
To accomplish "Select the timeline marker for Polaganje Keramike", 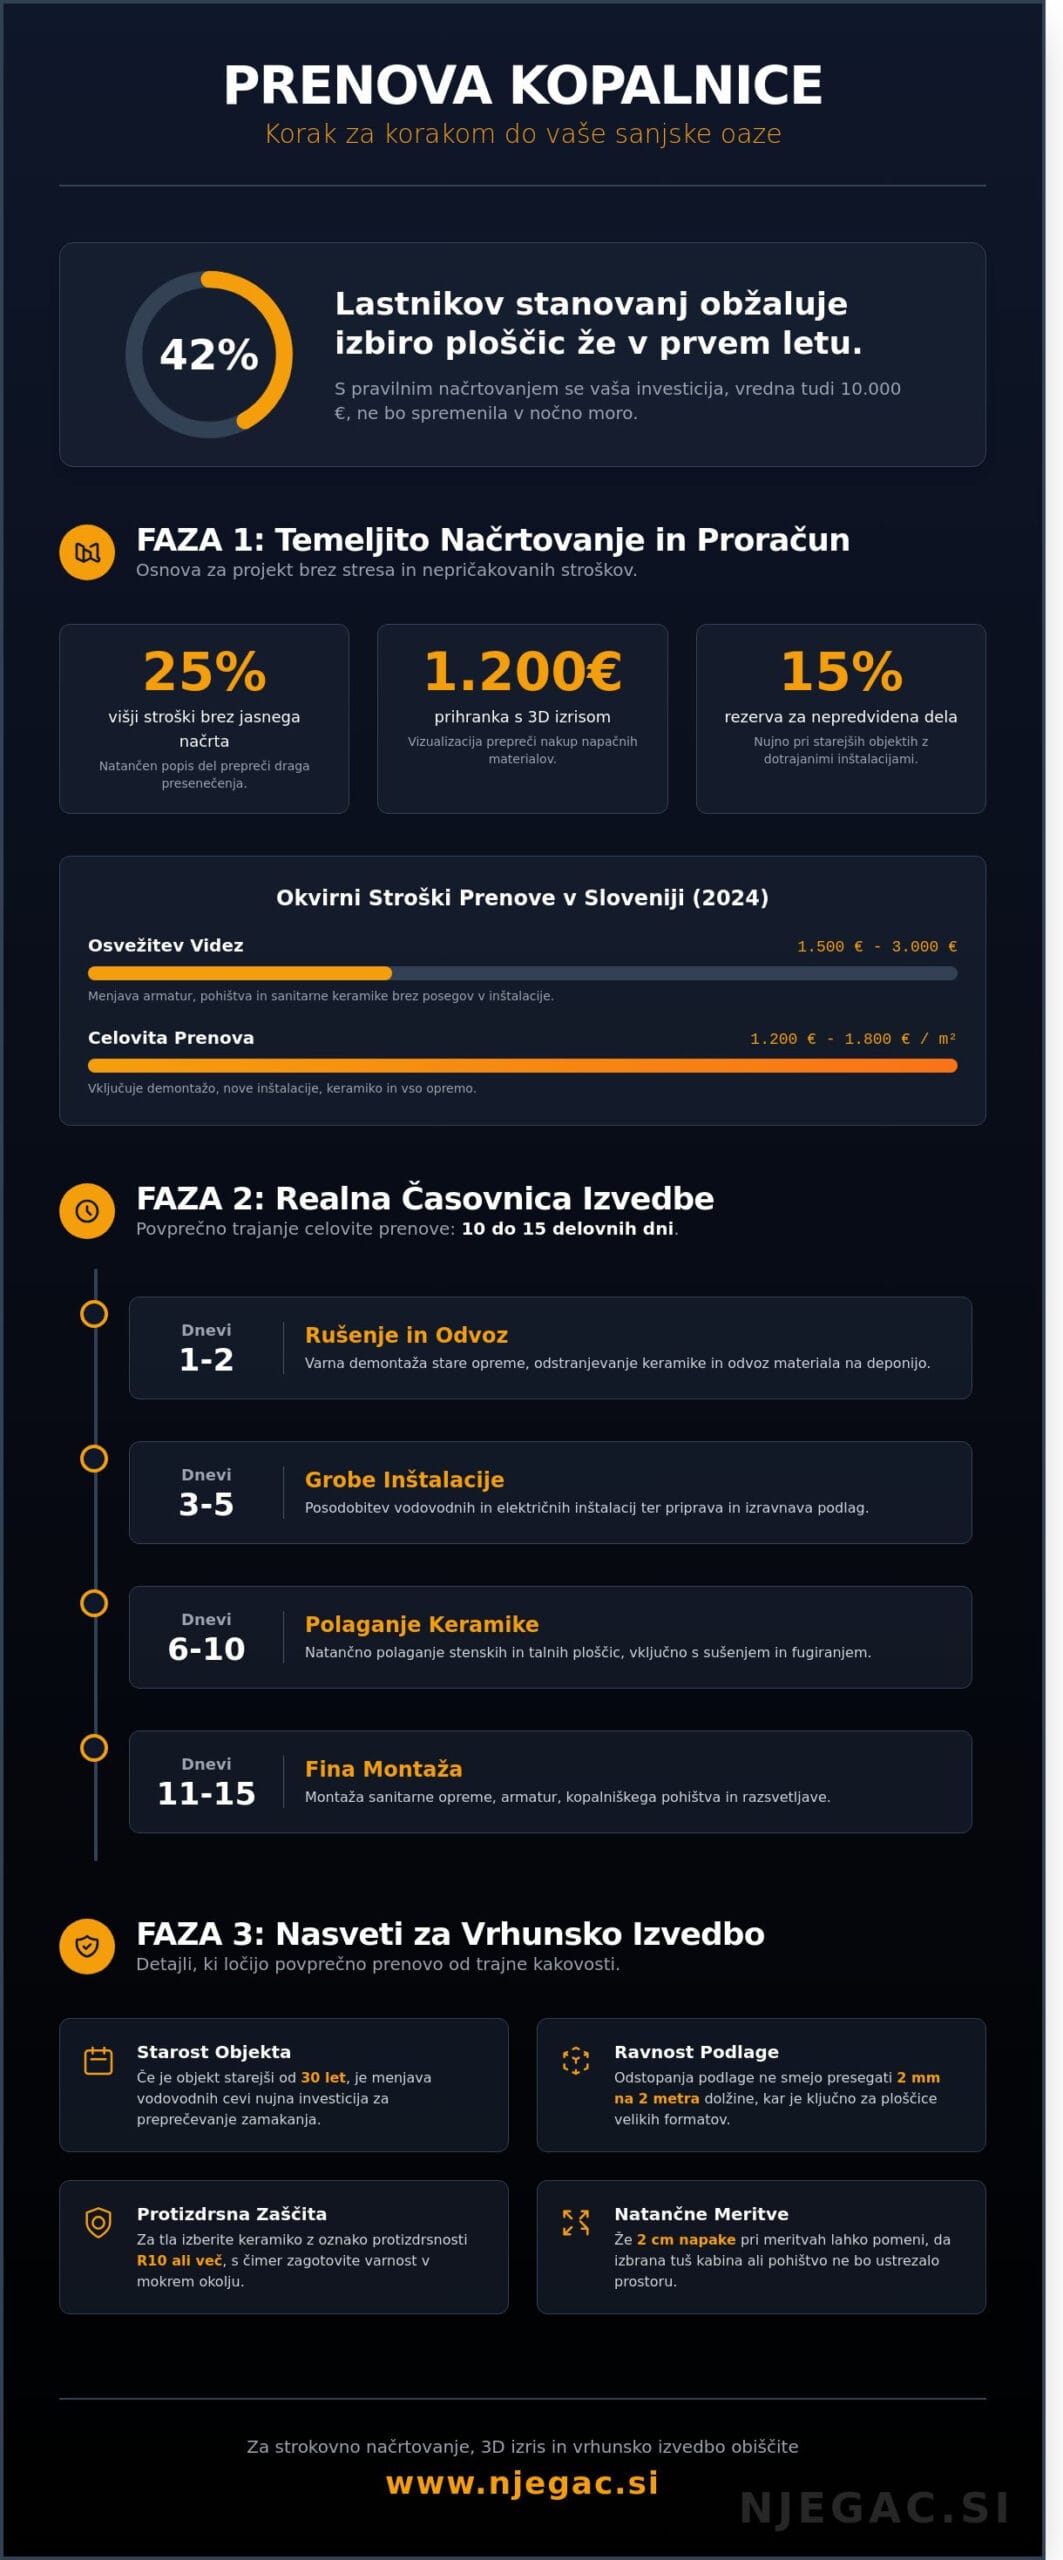I will tap(94, 1603).
